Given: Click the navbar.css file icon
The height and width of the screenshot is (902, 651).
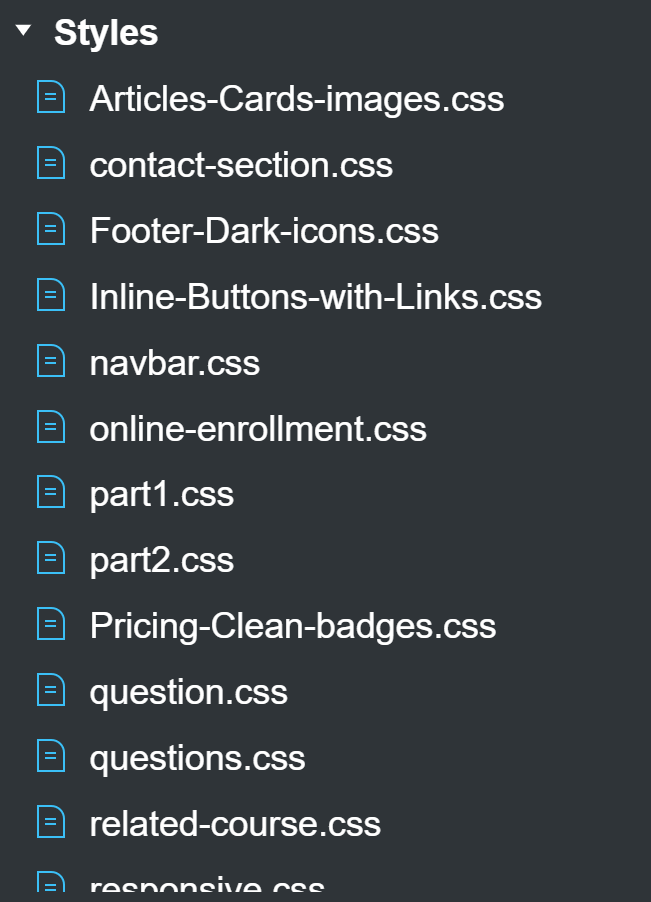Looking at the screenshot, I should coord(51,361).
